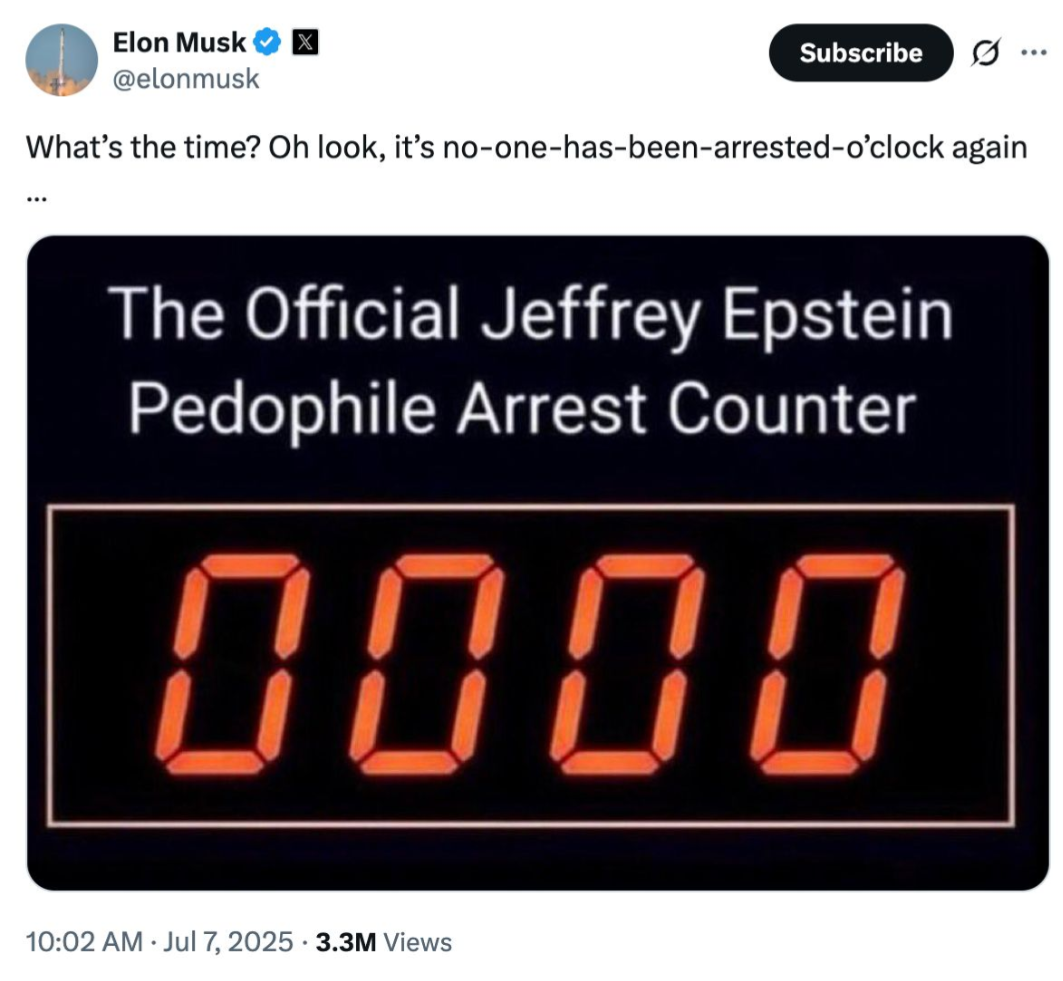This screenshot has height=981, width=1063.
Task: Expand the ellipsis below the tweet text
Action: click(35, 194)
